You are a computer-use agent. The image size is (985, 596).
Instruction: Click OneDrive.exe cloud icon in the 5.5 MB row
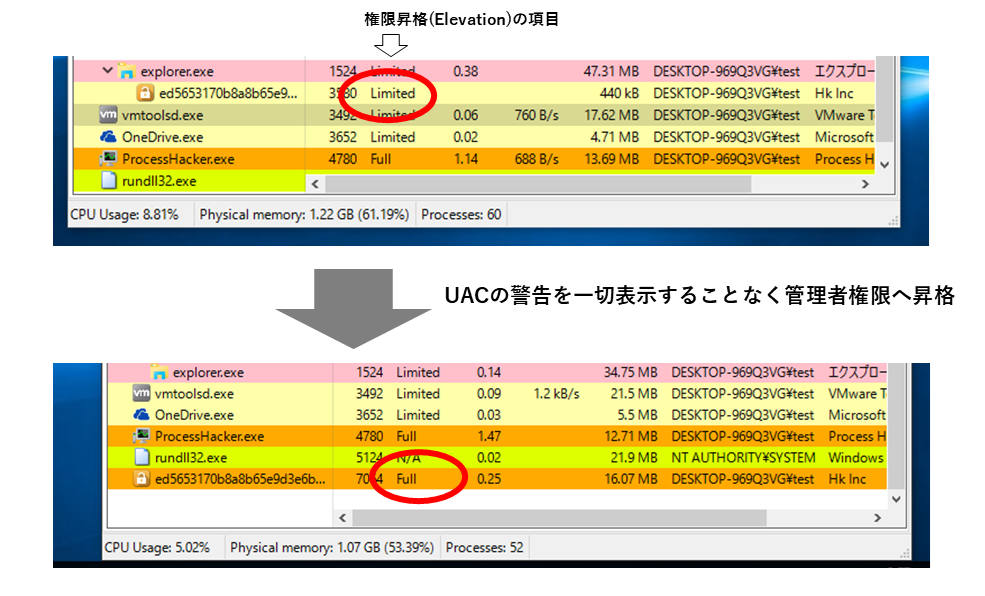(x=141, y=415)
